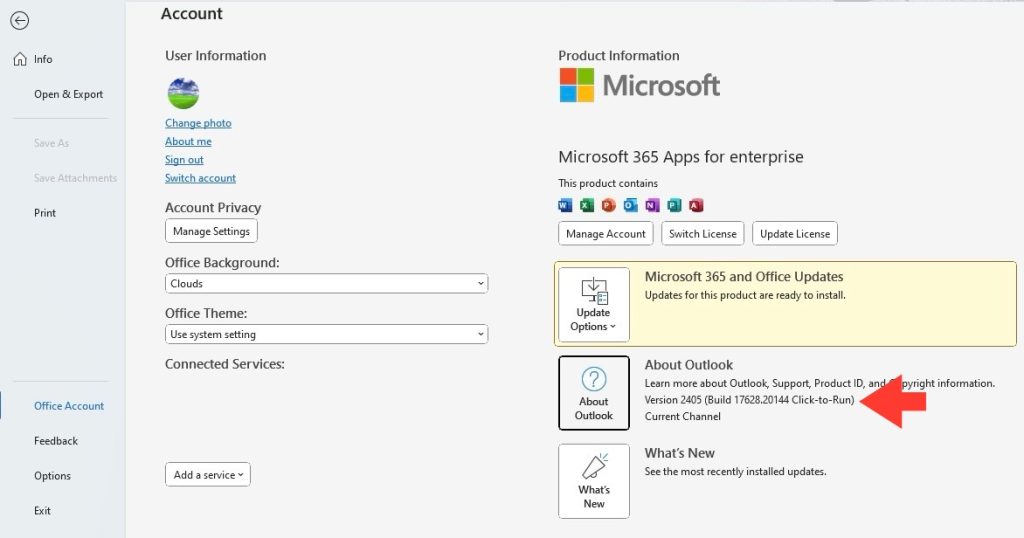Click the Save Attachments sidebar item
This screenshot has height=538, width=1024.
click(75, 178)
